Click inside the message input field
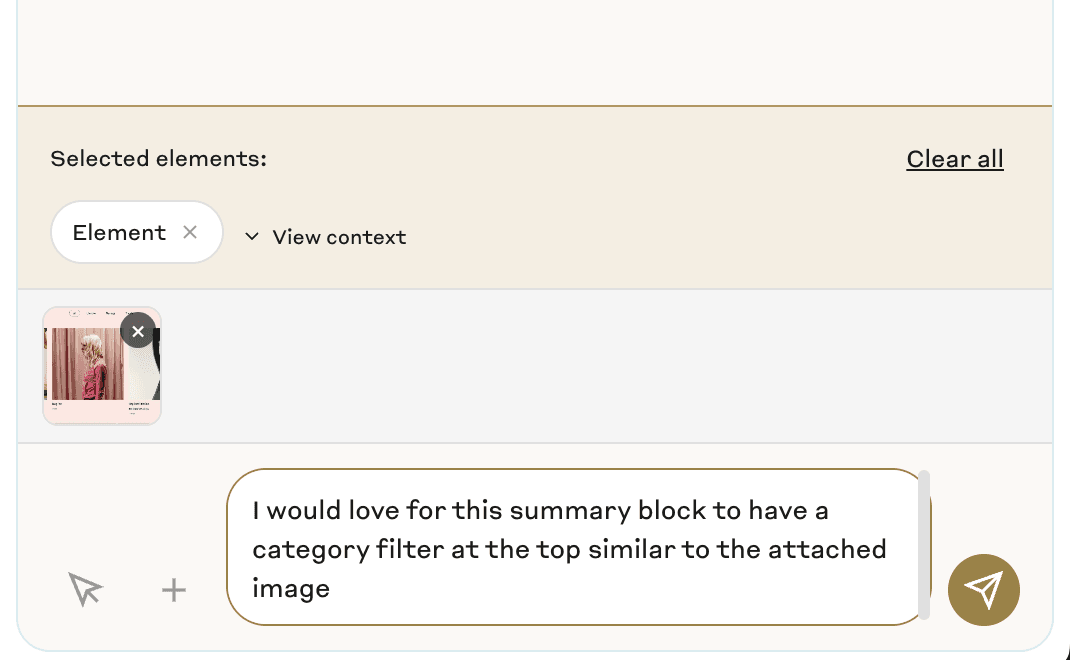The width and height of the screenshot is (1070, 660). (x=570, y=548)
